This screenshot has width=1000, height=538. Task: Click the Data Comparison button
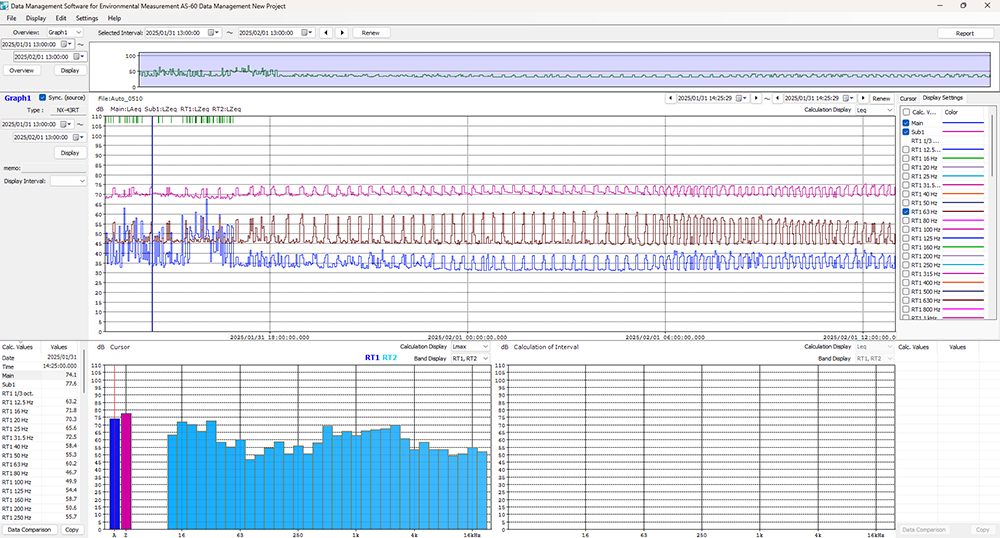29,530
